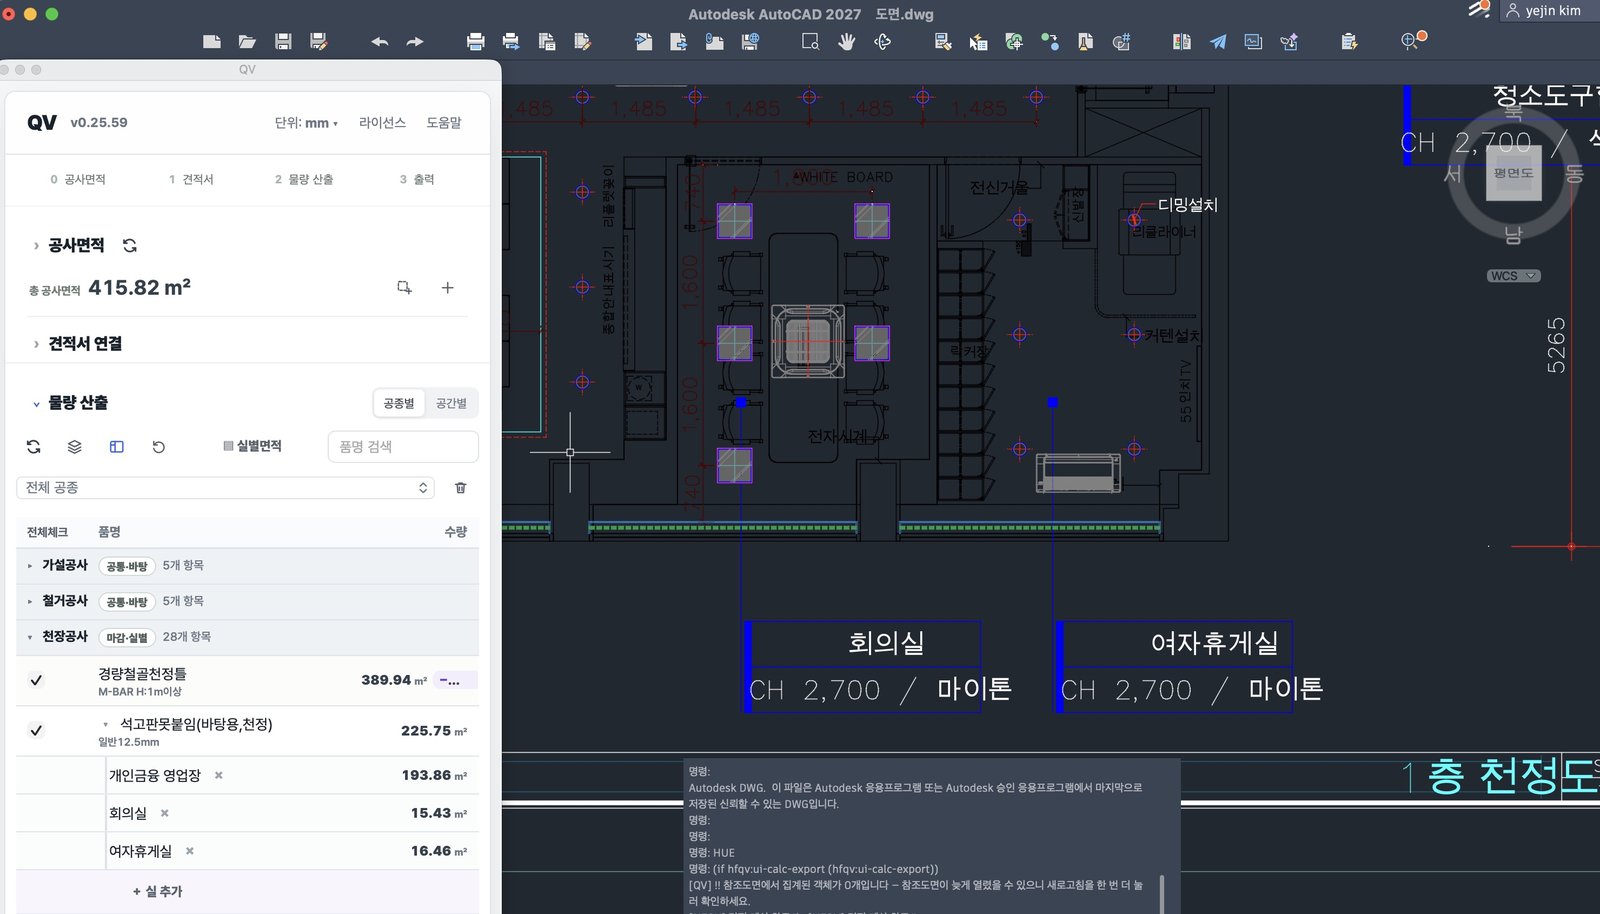Click the Share paper plane icon
The height and width of the screenshot is (914, 1600).
coord(1217,41)
